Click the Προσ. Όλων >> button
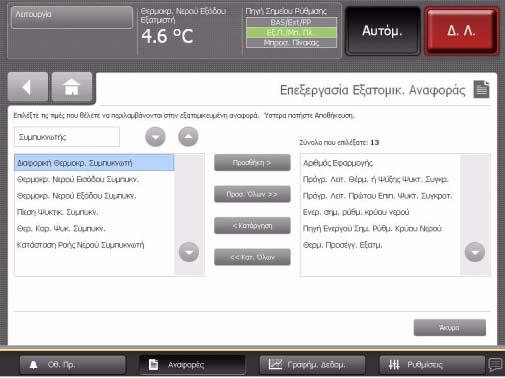The width and height of the screenshot is (505, 378). point(252,194)
